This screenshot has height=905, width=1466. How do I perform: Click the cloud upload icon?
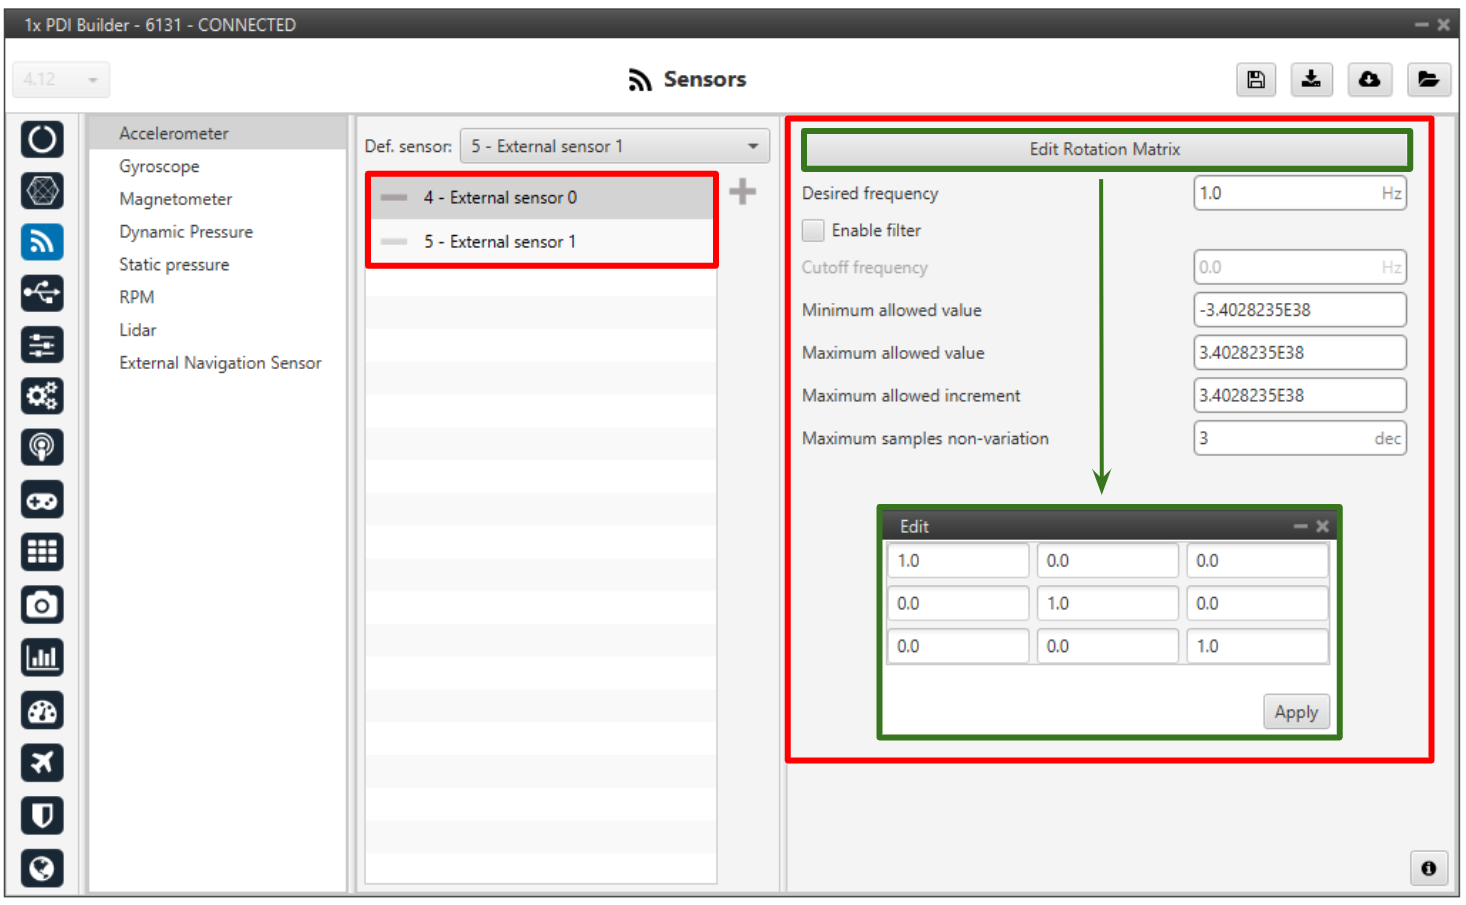pyautogui.click(x=1369, y=80)
